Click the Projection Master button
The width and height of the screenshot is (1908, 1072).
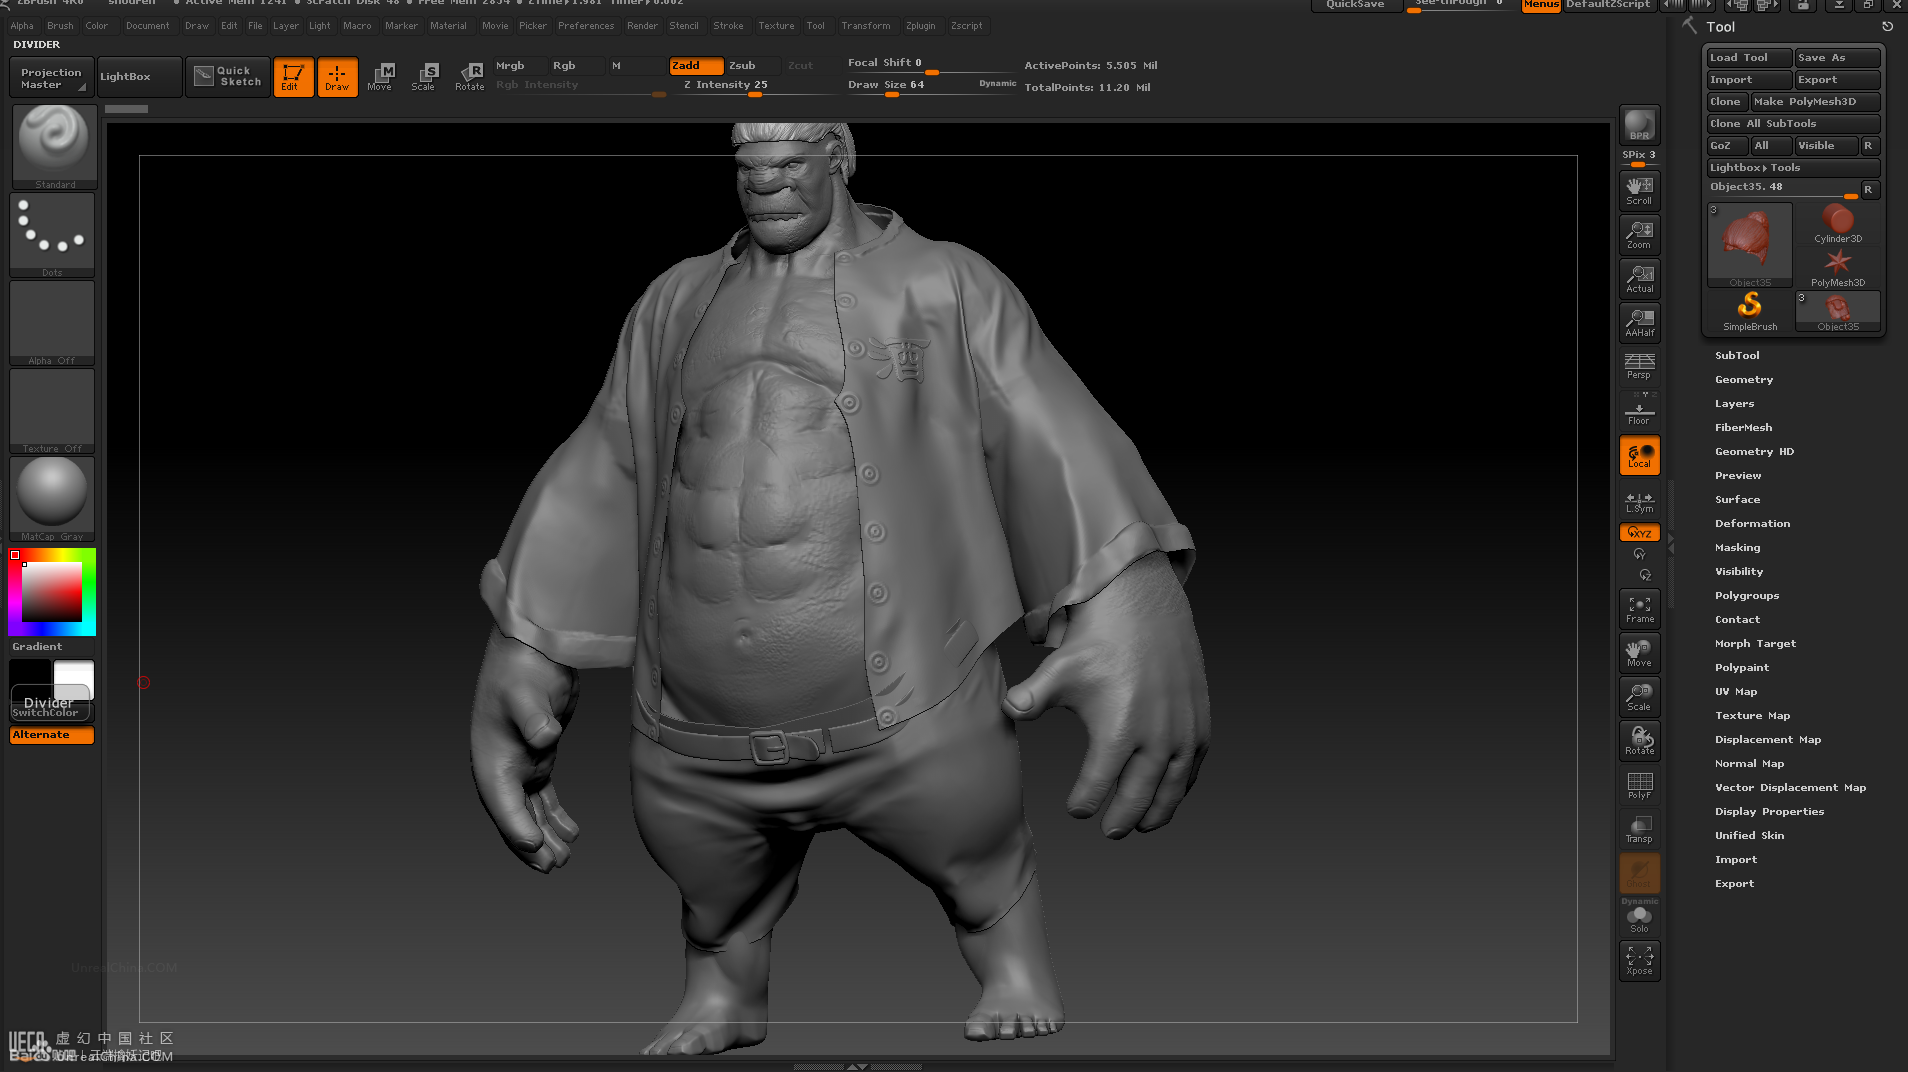point(52,77)
